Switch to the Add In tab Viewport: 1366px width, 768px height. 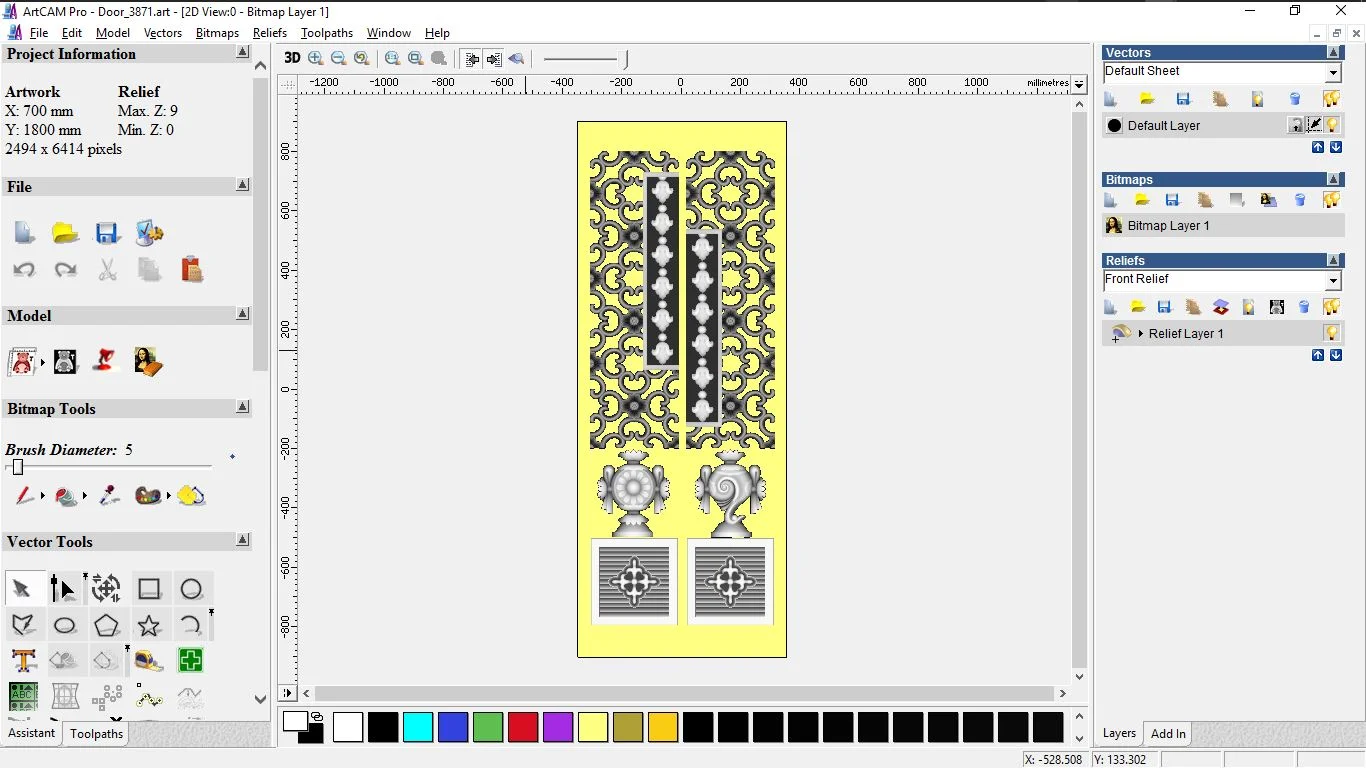tap(1168, 734)
